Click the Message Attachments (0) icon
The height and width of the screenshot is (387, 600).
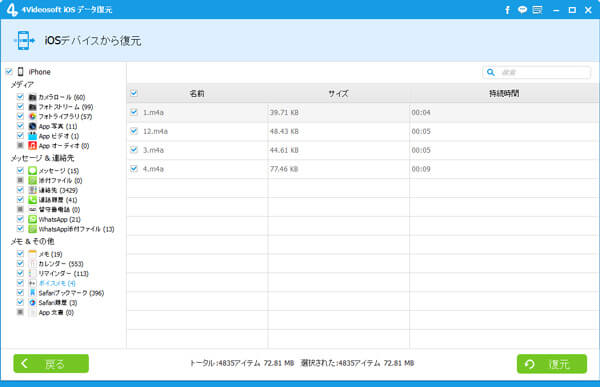click(x=33, y=180)
